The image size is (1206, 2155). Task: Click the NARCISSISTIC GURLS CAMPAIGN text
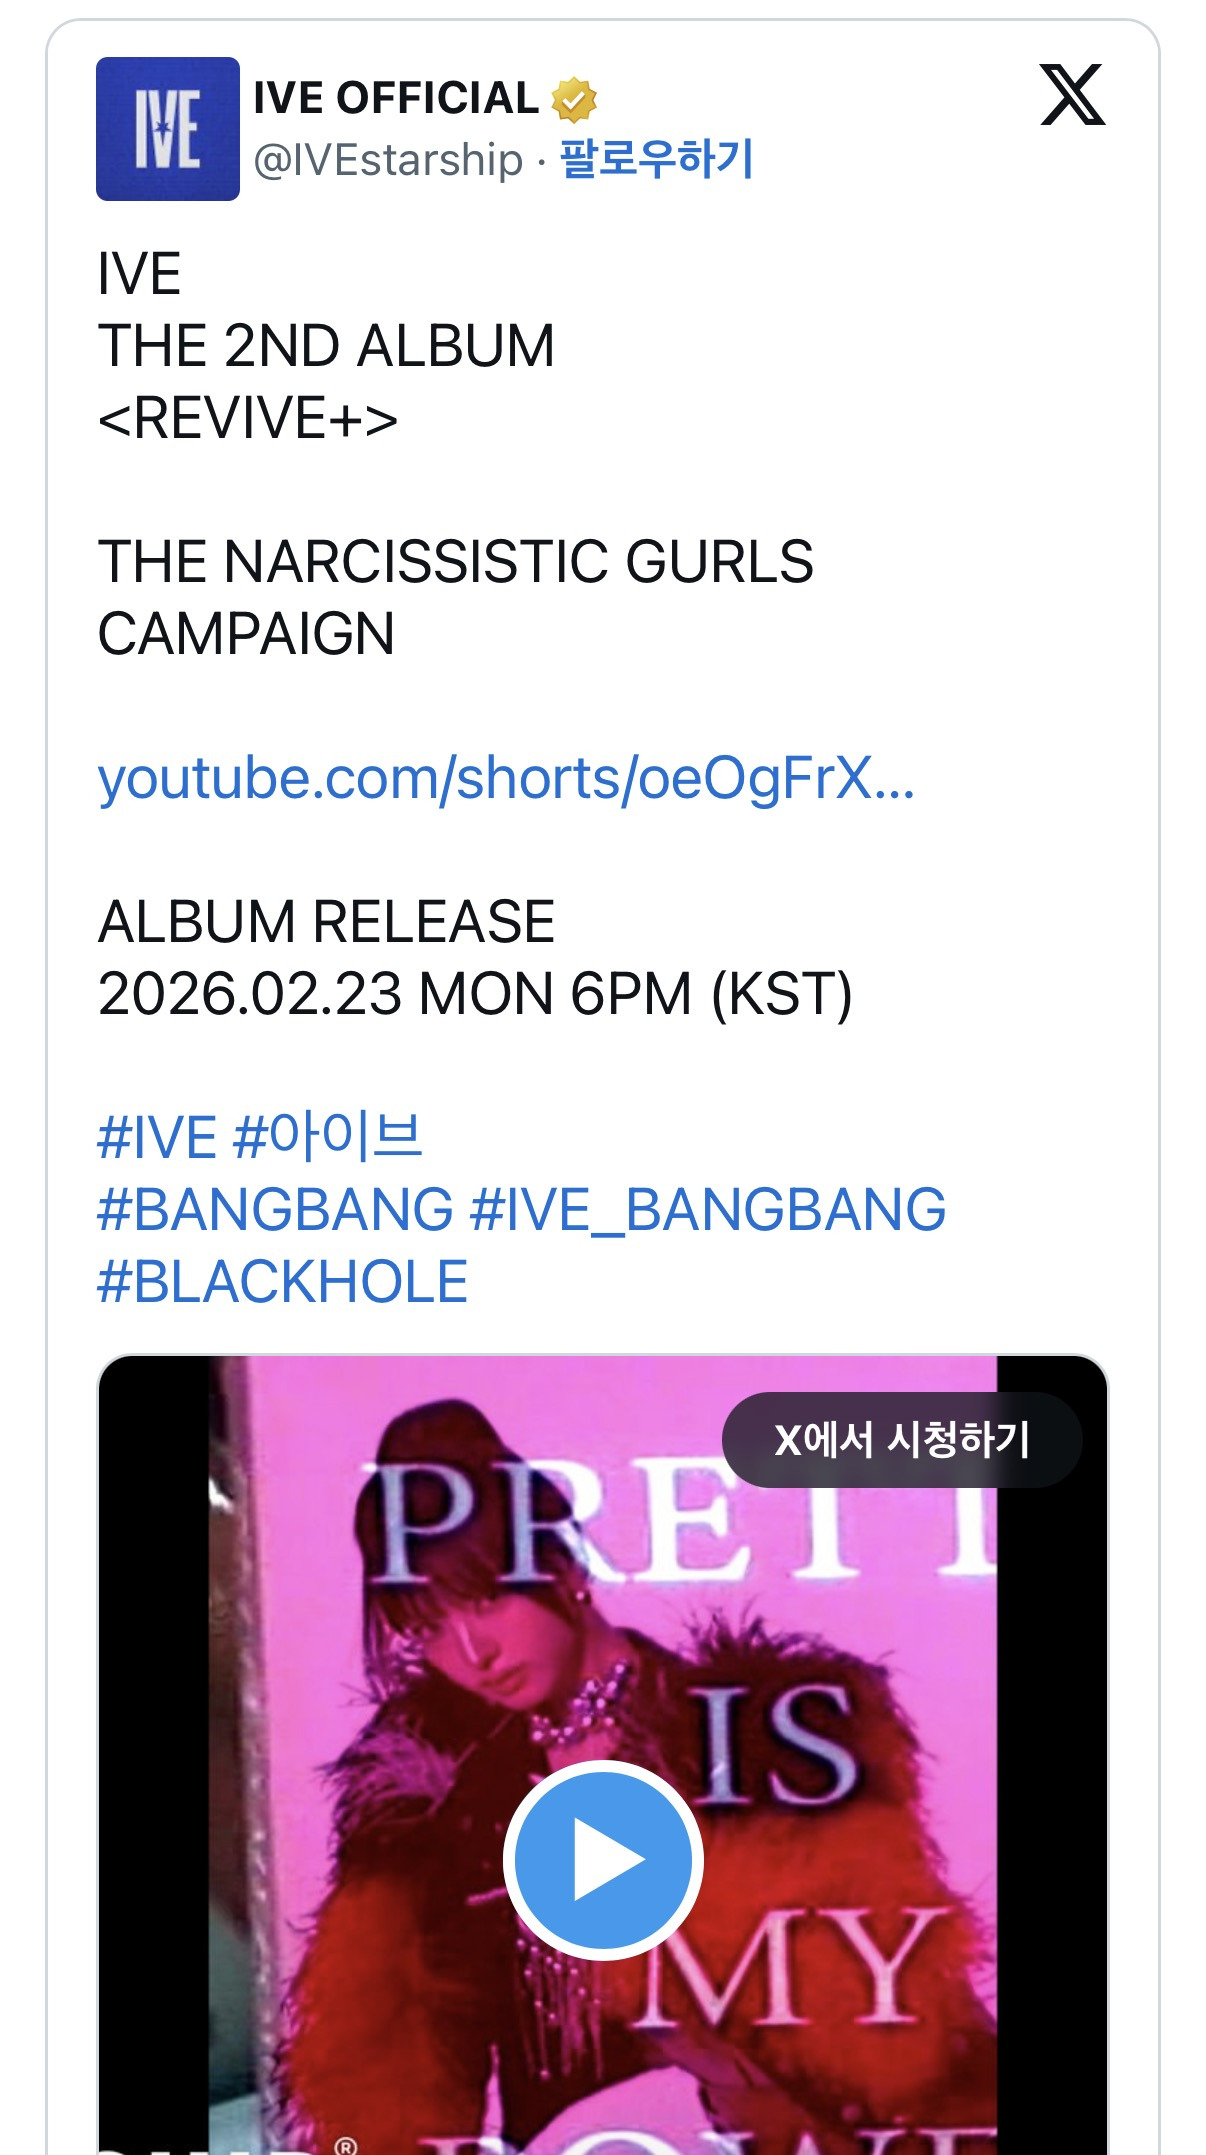[x=455, y=598]
